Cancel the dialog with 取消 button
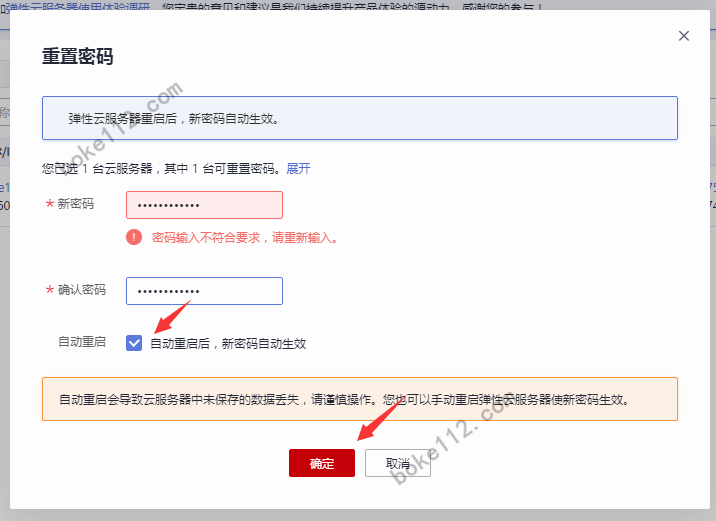Image resolution: width=716 pixels, height=521 pixels. tap(397, 463)
